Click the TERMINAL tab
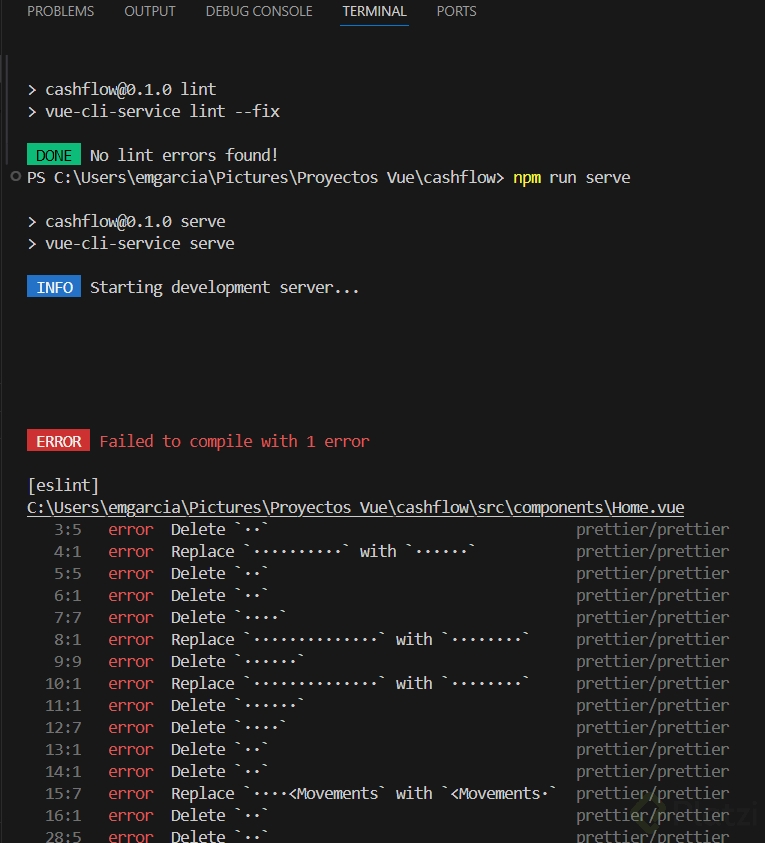This screenshot has height=843, width=765. coord(374,12)
